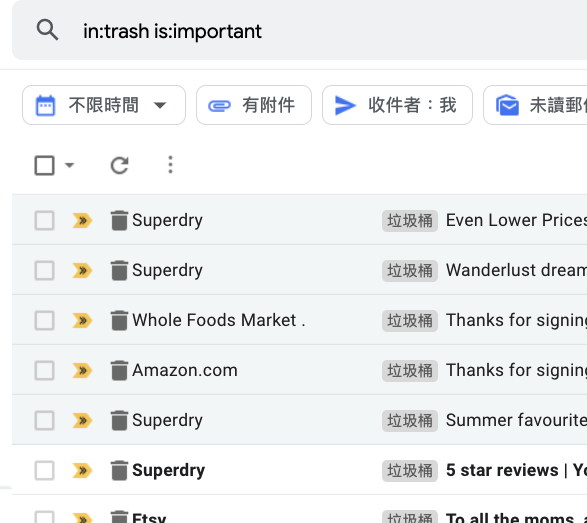Click bold Superdry sender of unread email
Screen dimensions: 587x523
[x=168, y=471]
